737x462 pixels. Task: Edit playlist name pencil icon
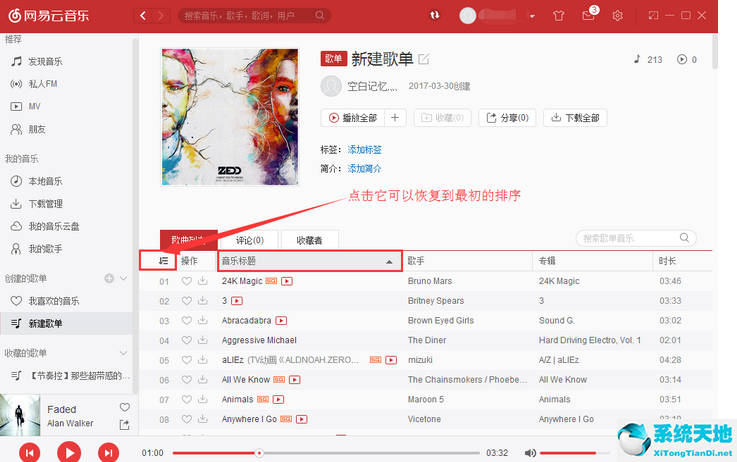423,59
